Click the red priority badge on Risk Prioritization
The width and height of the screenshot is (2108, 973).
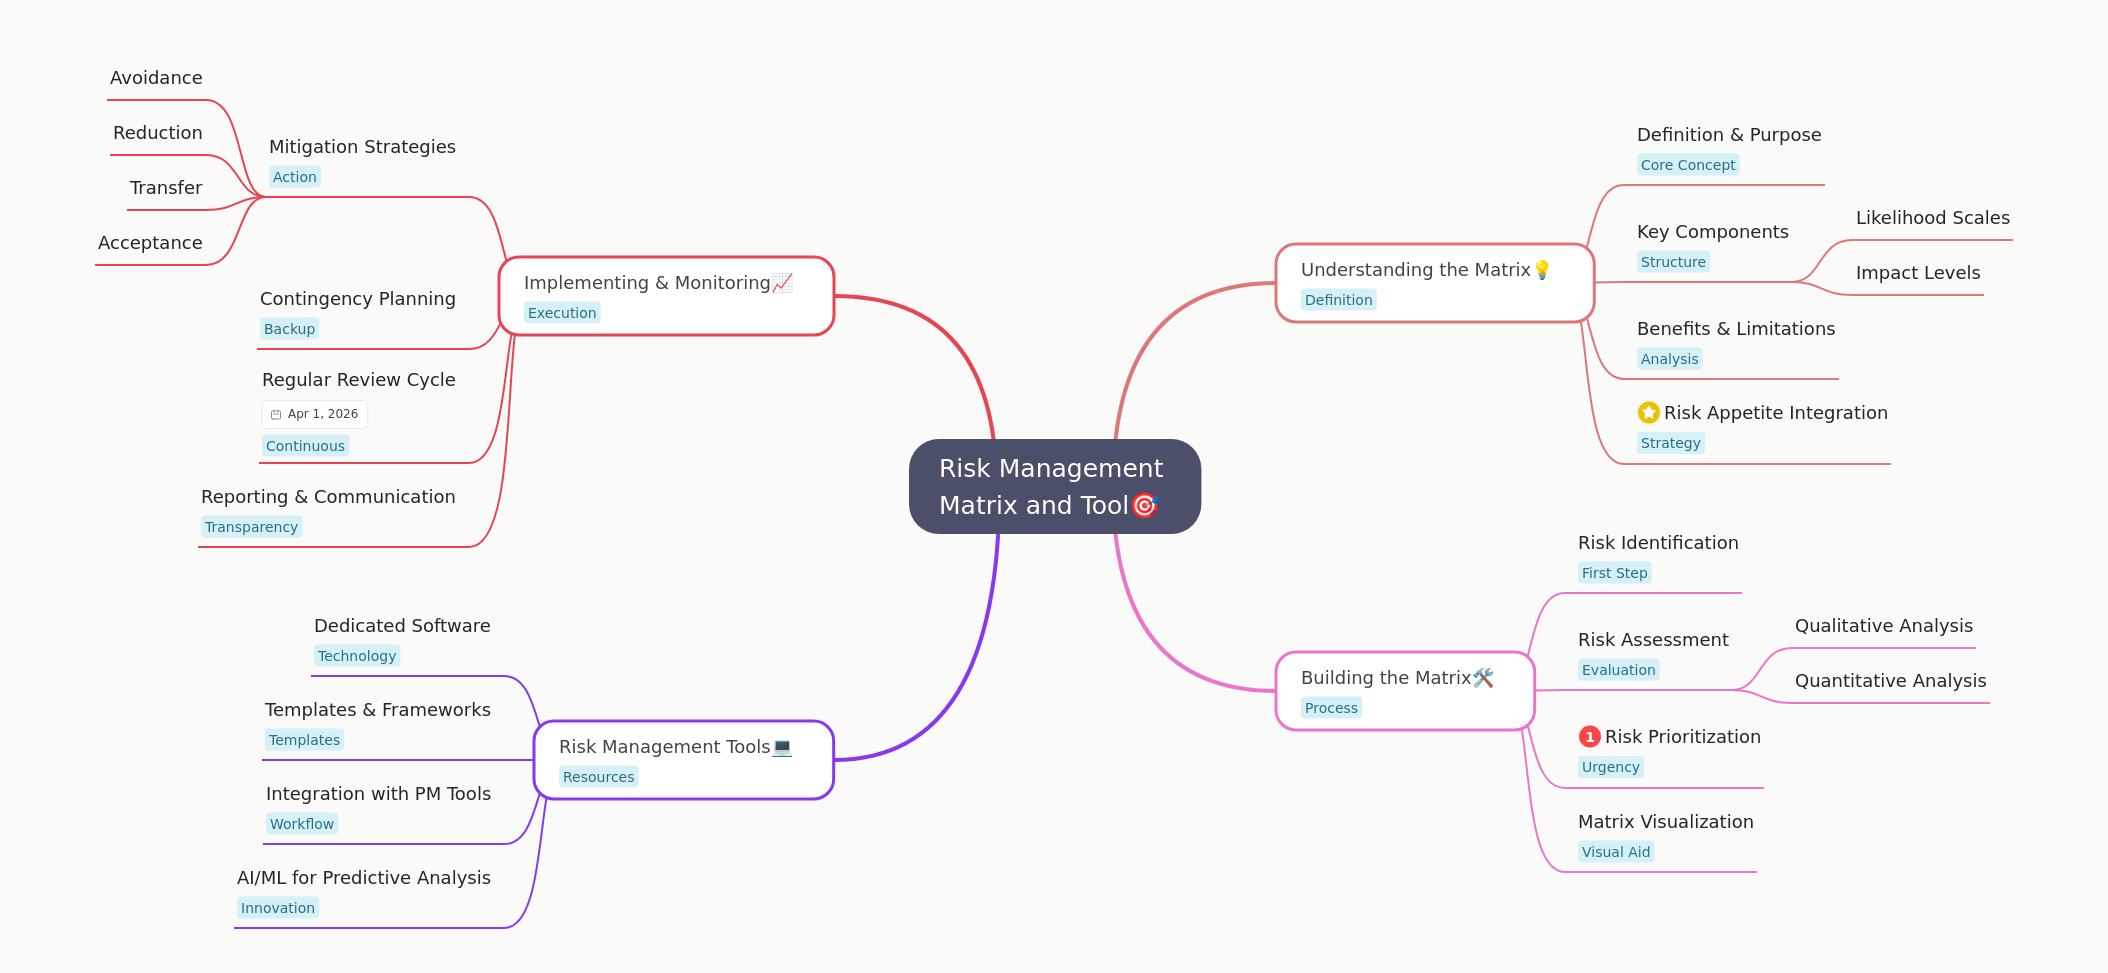[x=1590, y=737]
